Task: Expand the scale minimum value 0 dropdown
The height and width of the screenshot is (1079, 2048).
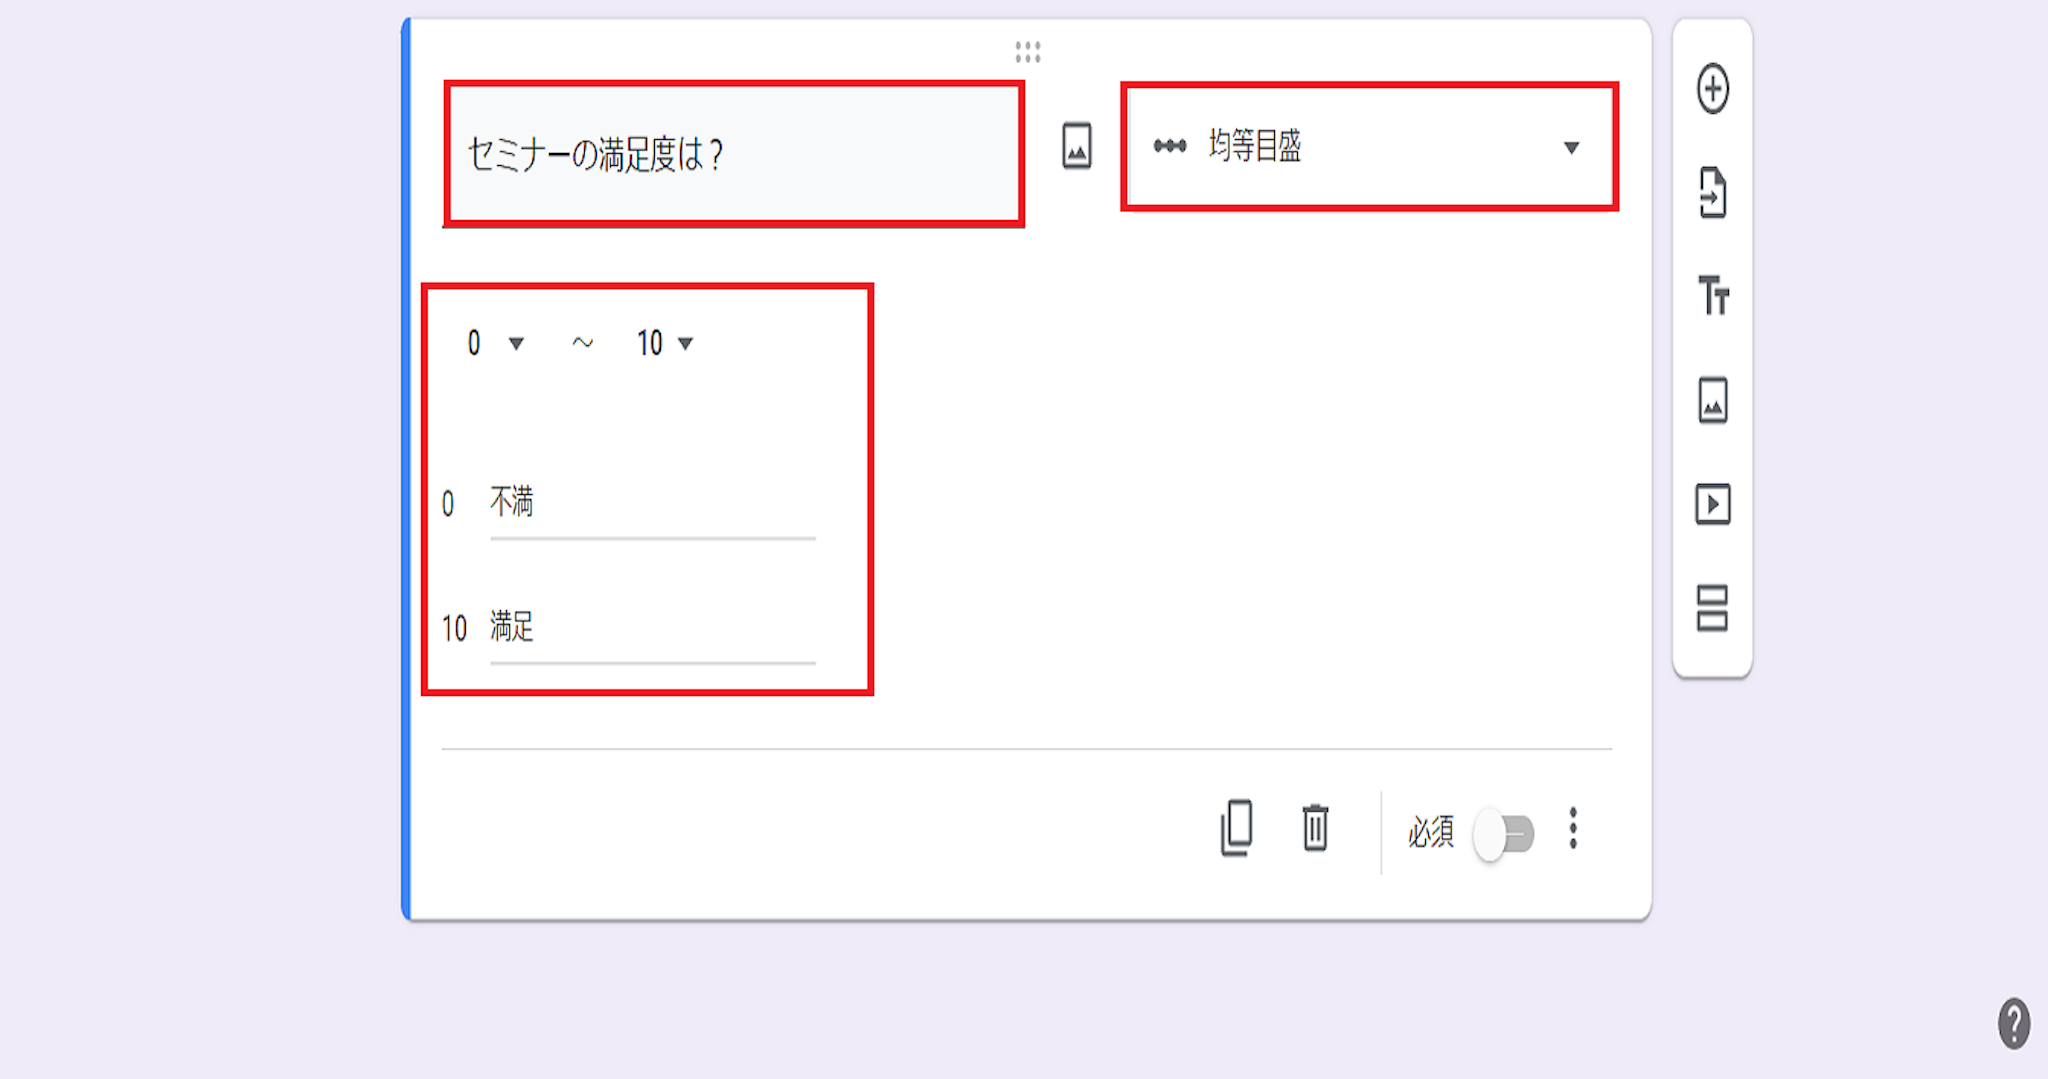Action: [x=495, y=343]
